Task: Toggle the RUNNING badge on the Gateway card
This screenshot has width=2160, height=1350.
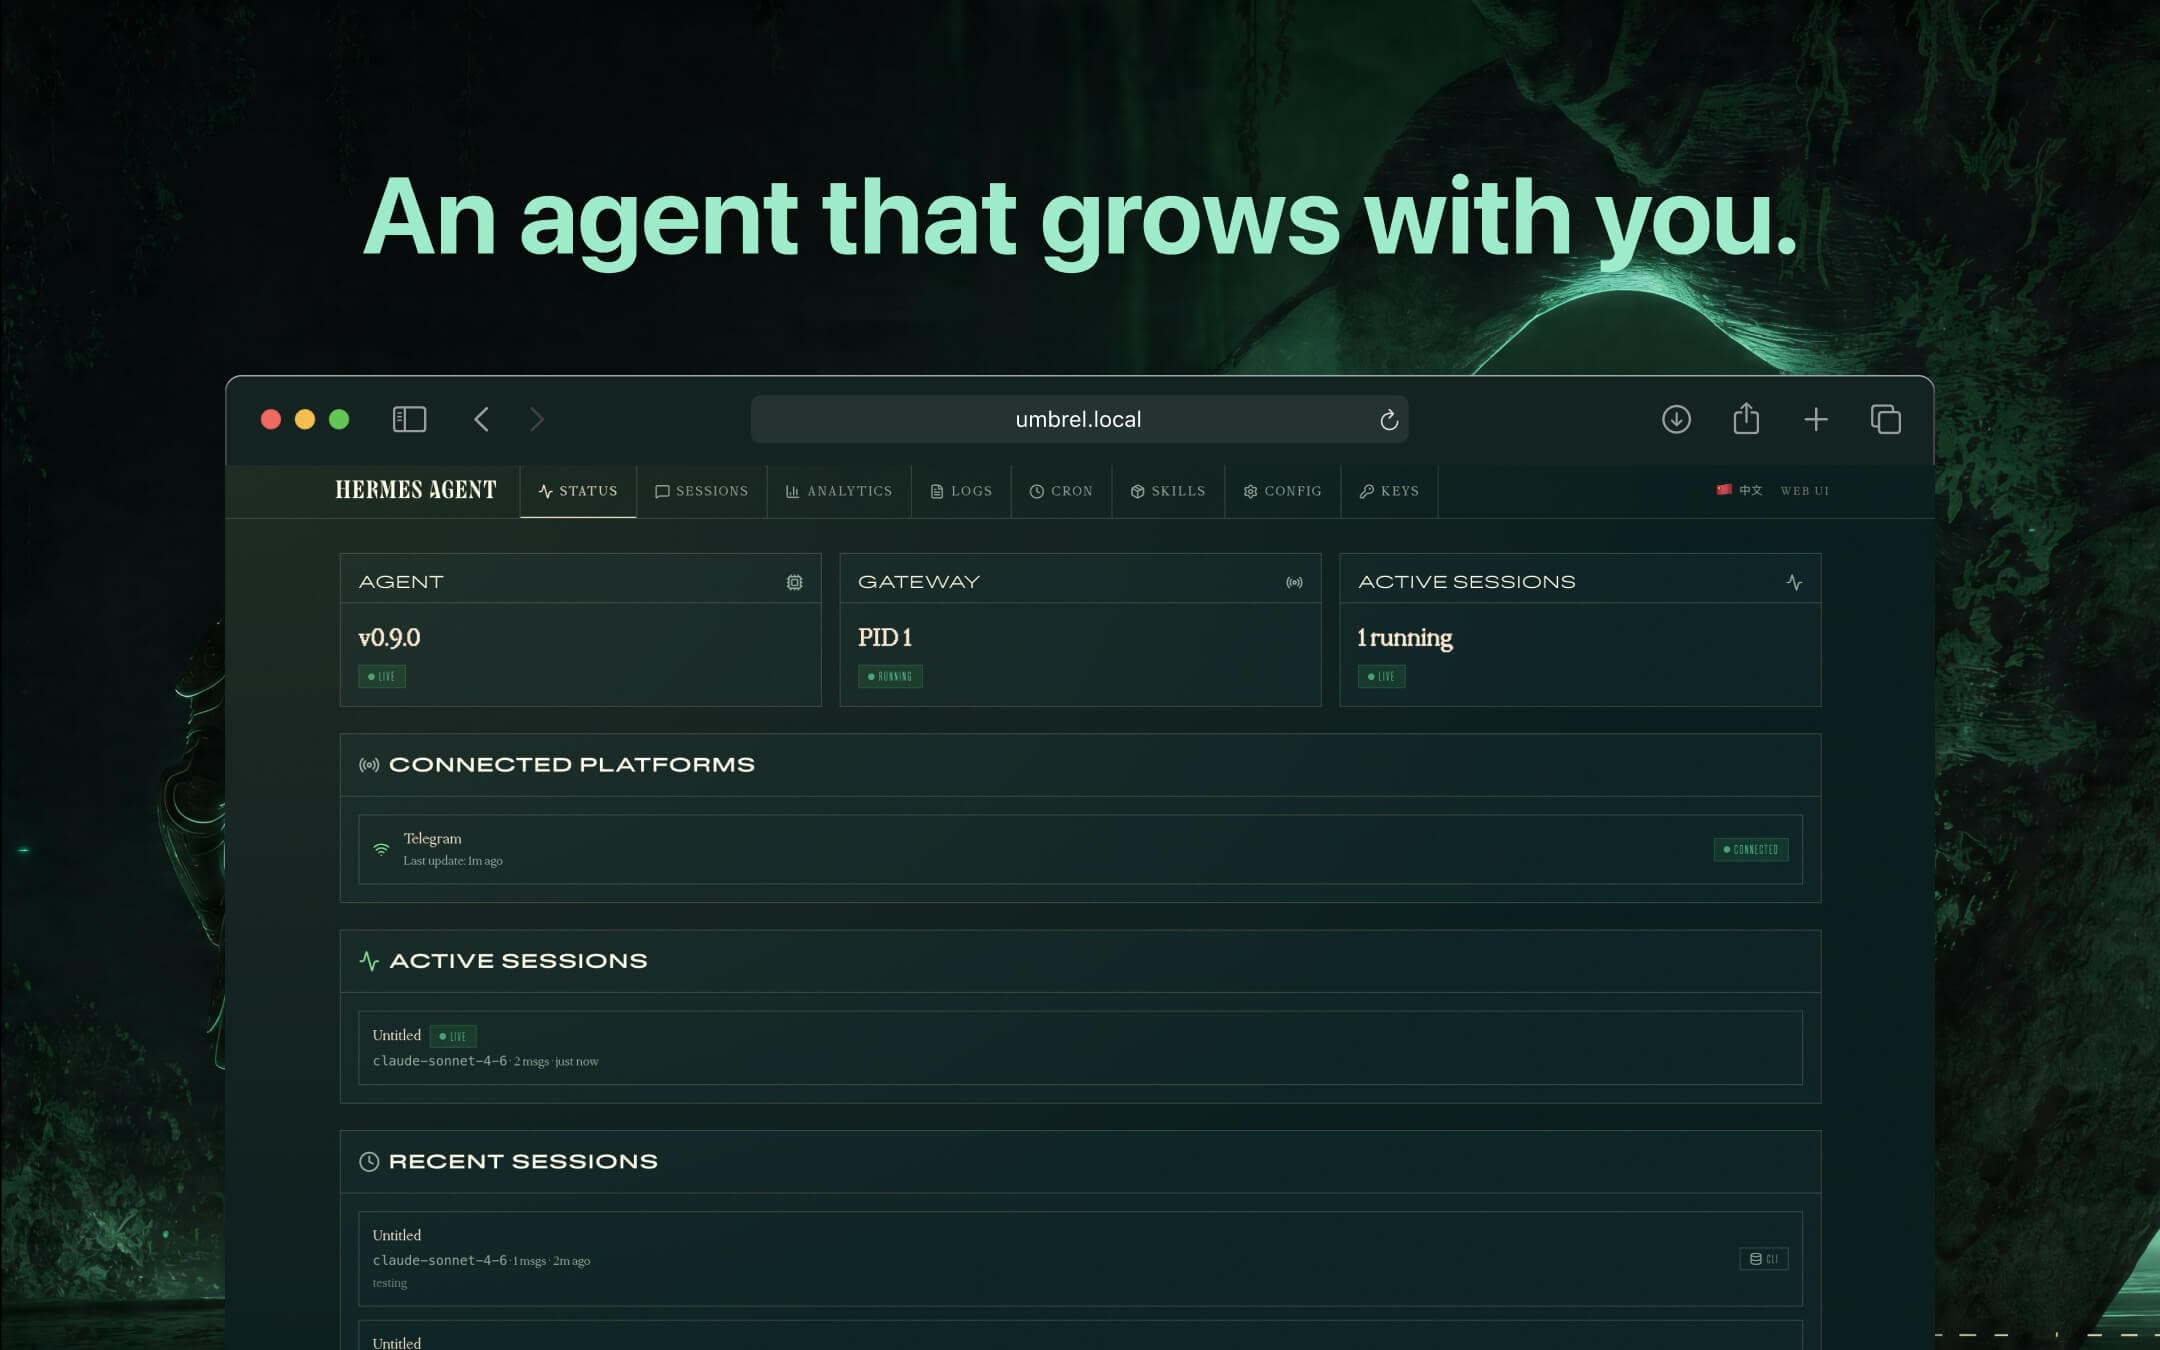Action: click(x=889, y=676)
